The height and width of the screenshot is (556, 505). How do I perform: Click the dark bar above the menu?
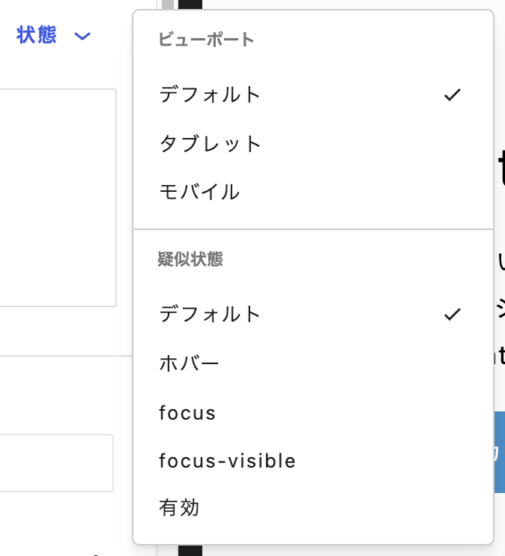click(190, 5)
